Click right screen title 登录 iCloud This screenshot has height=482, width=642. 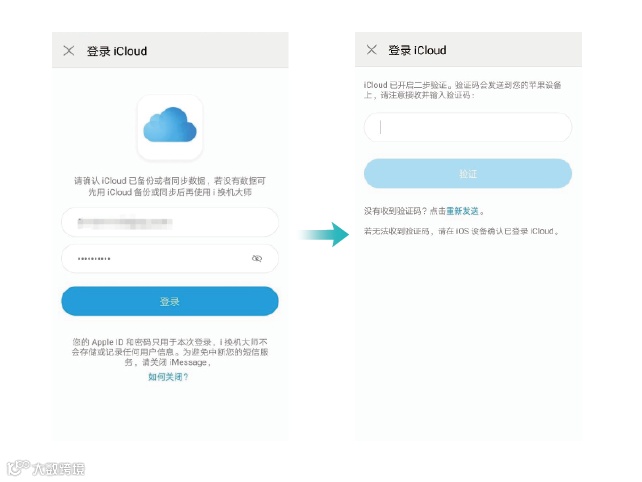(x=417, y=50)
